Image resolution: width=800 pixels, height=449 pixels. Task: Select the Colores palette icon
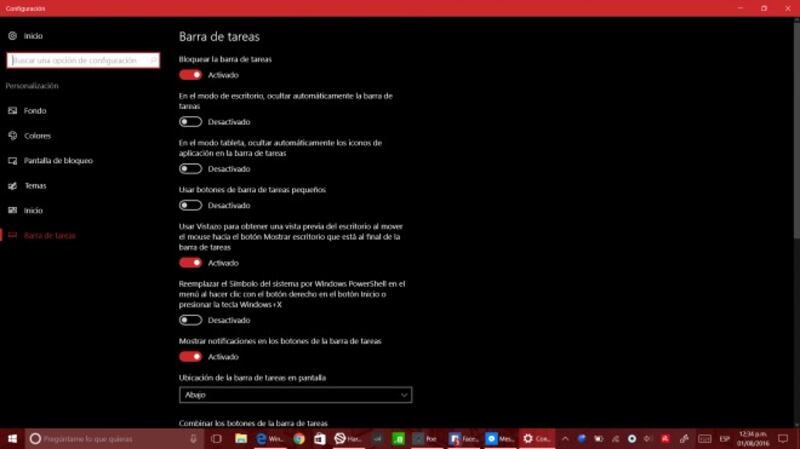click(x=12, y=136)
